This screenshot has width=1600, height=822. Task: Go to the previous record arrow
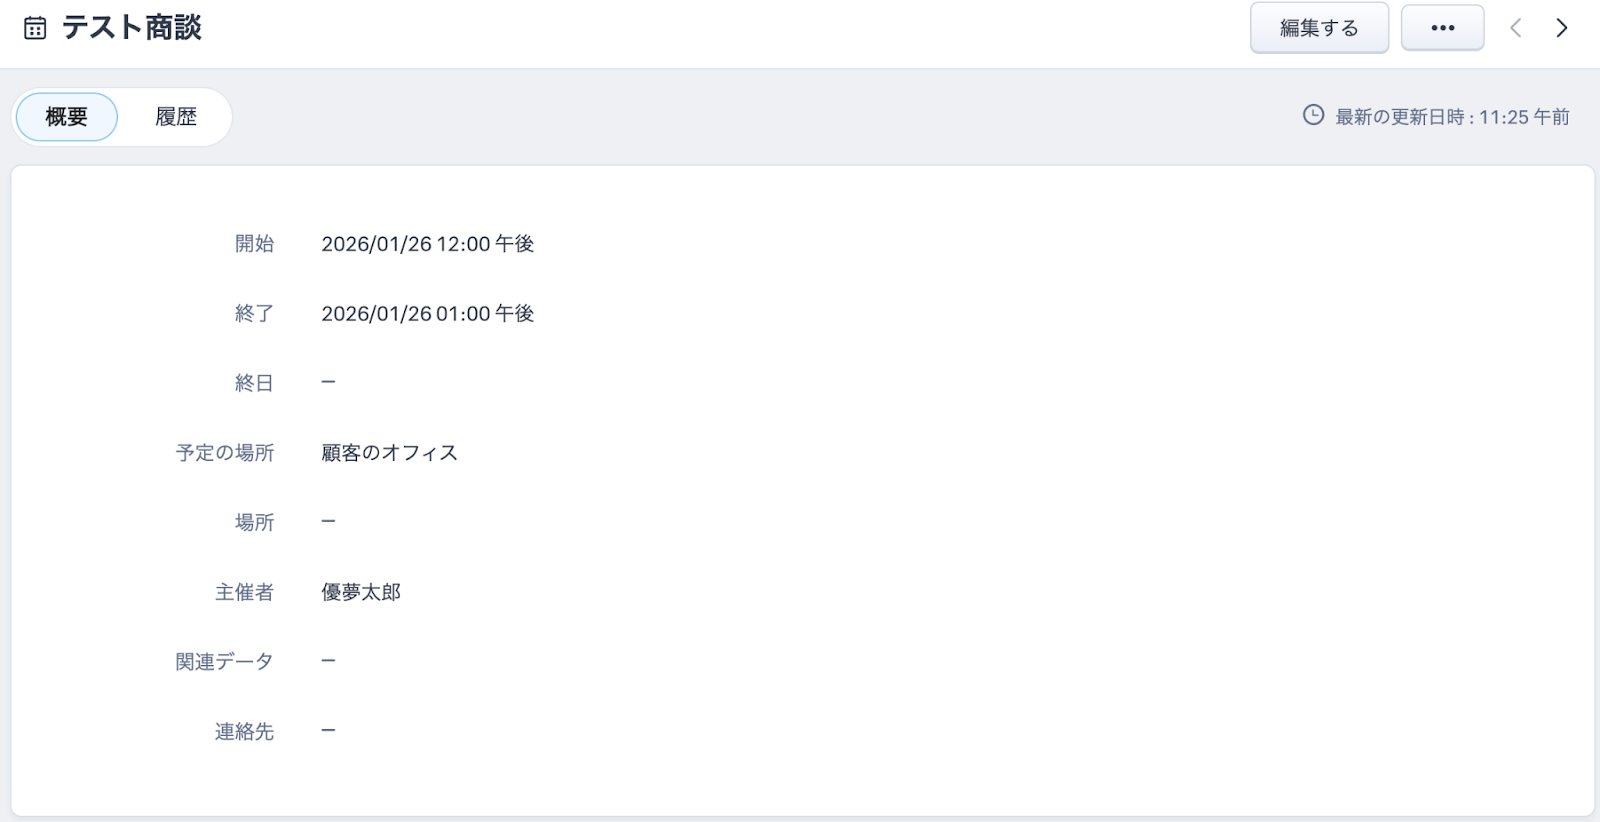tap(1516, 28)
